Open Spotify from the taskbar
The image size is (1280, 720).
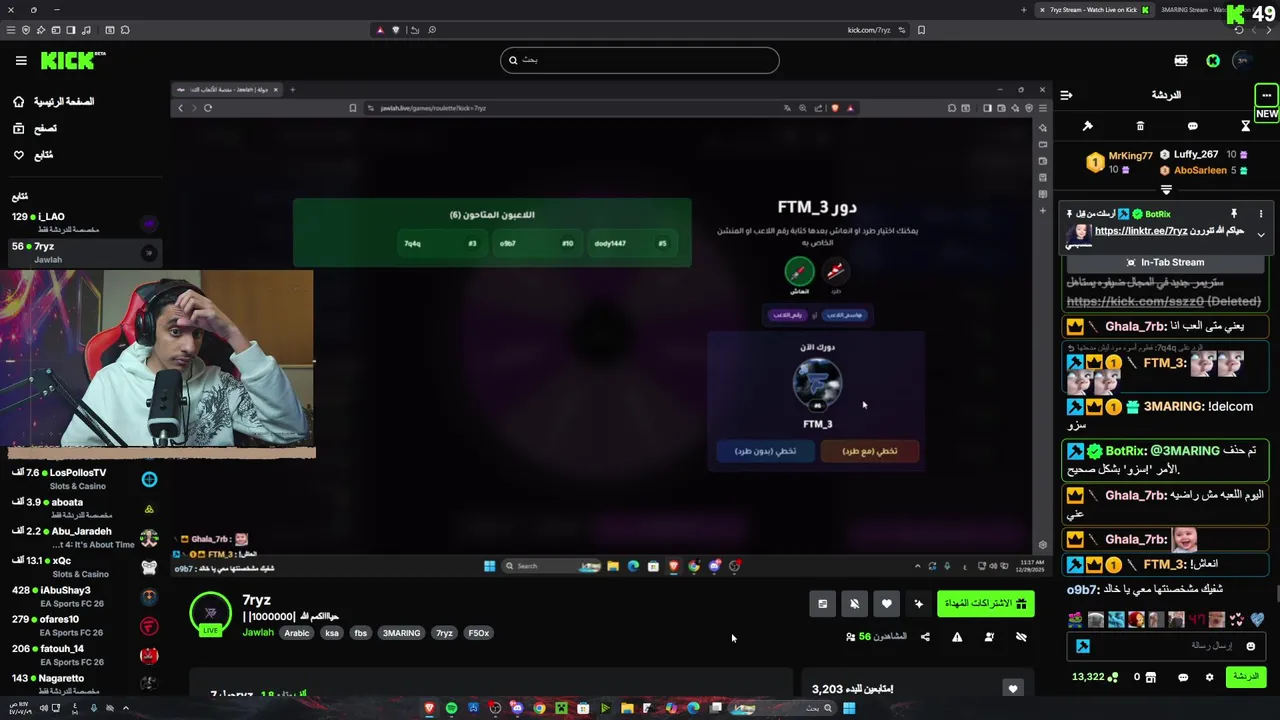pyautogui.click(x=451, y=708)
